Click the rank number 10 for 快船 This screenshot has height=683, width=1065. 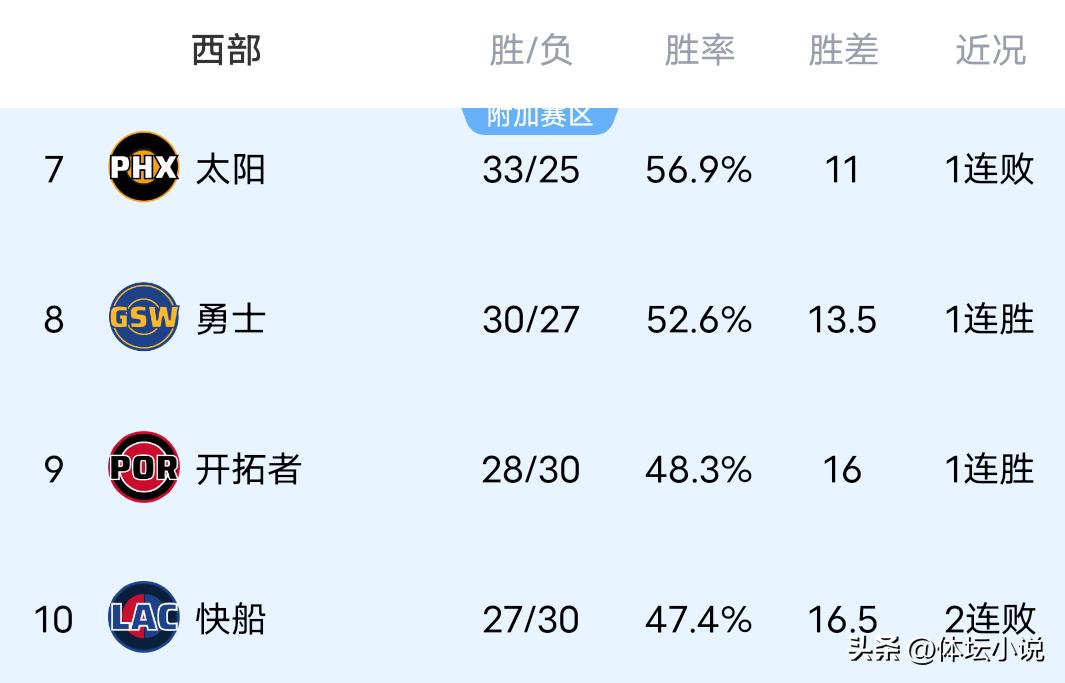54,620
